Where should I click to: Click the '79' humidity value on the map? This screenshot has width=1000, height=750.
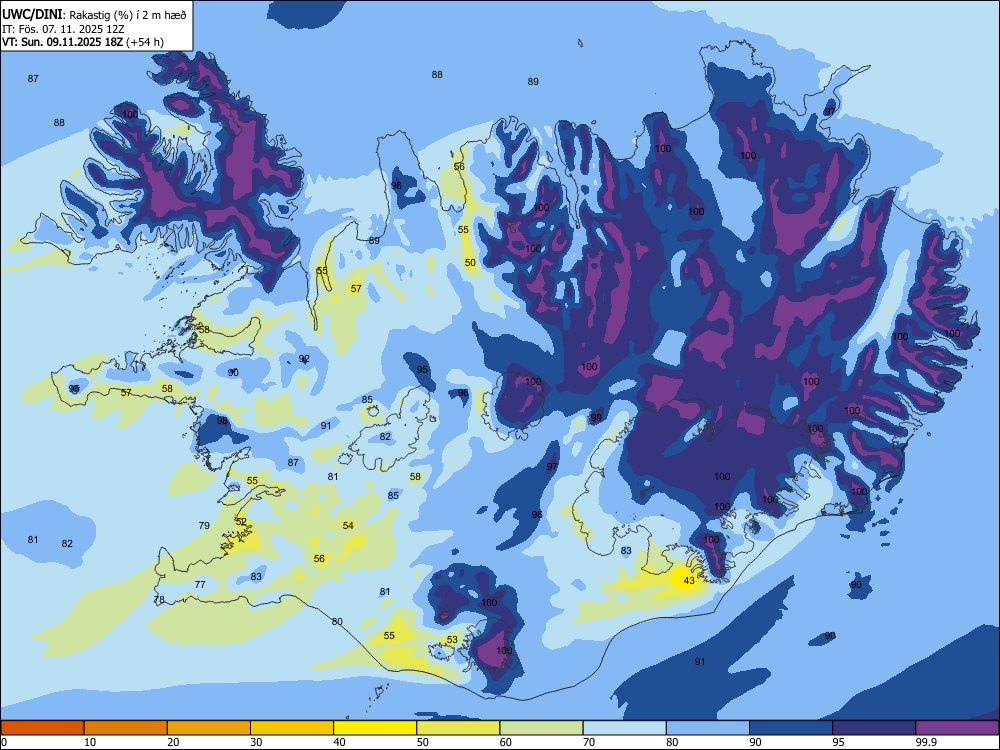tap(204, 526)
